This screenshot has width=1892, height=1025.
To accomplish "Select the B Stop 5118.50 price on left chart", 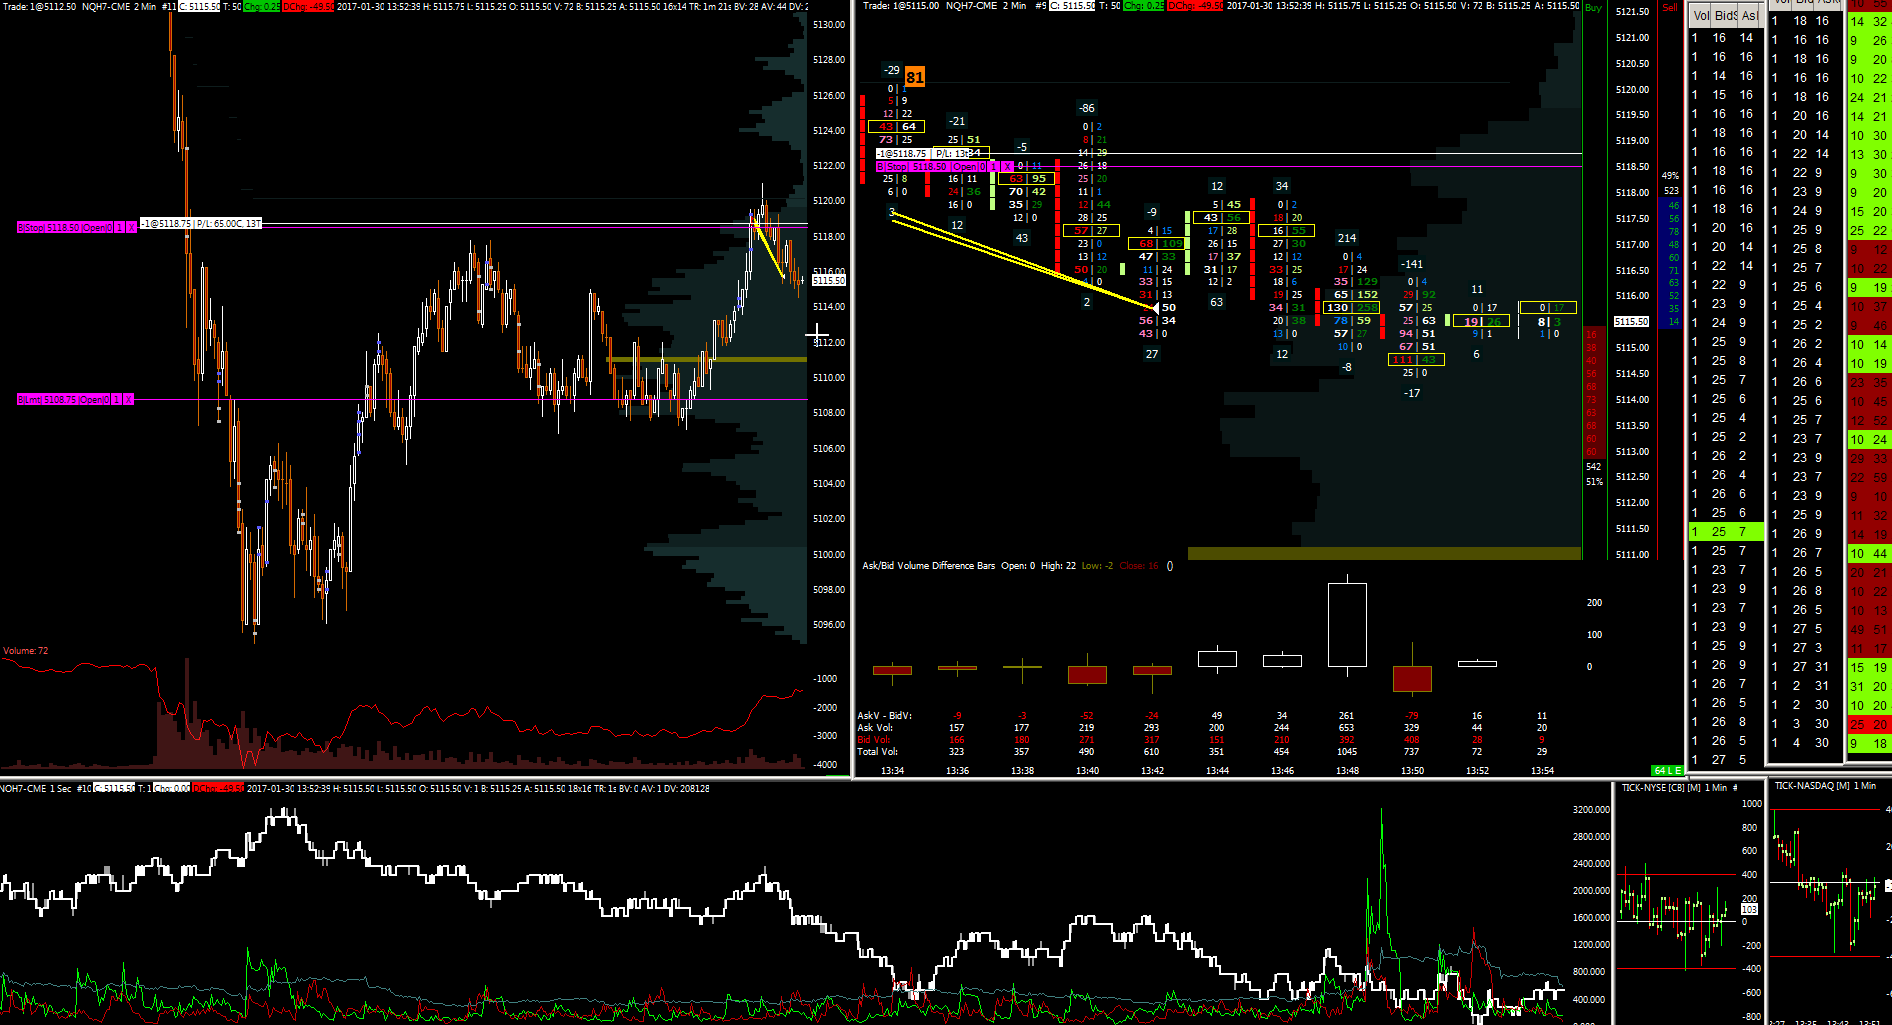I will pos(62,228).
